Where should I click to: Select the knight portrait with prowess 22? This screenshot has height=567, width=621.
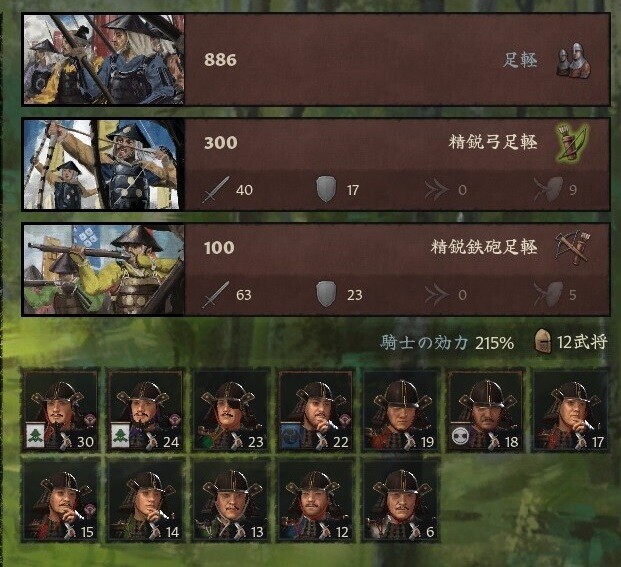point(316,411)
